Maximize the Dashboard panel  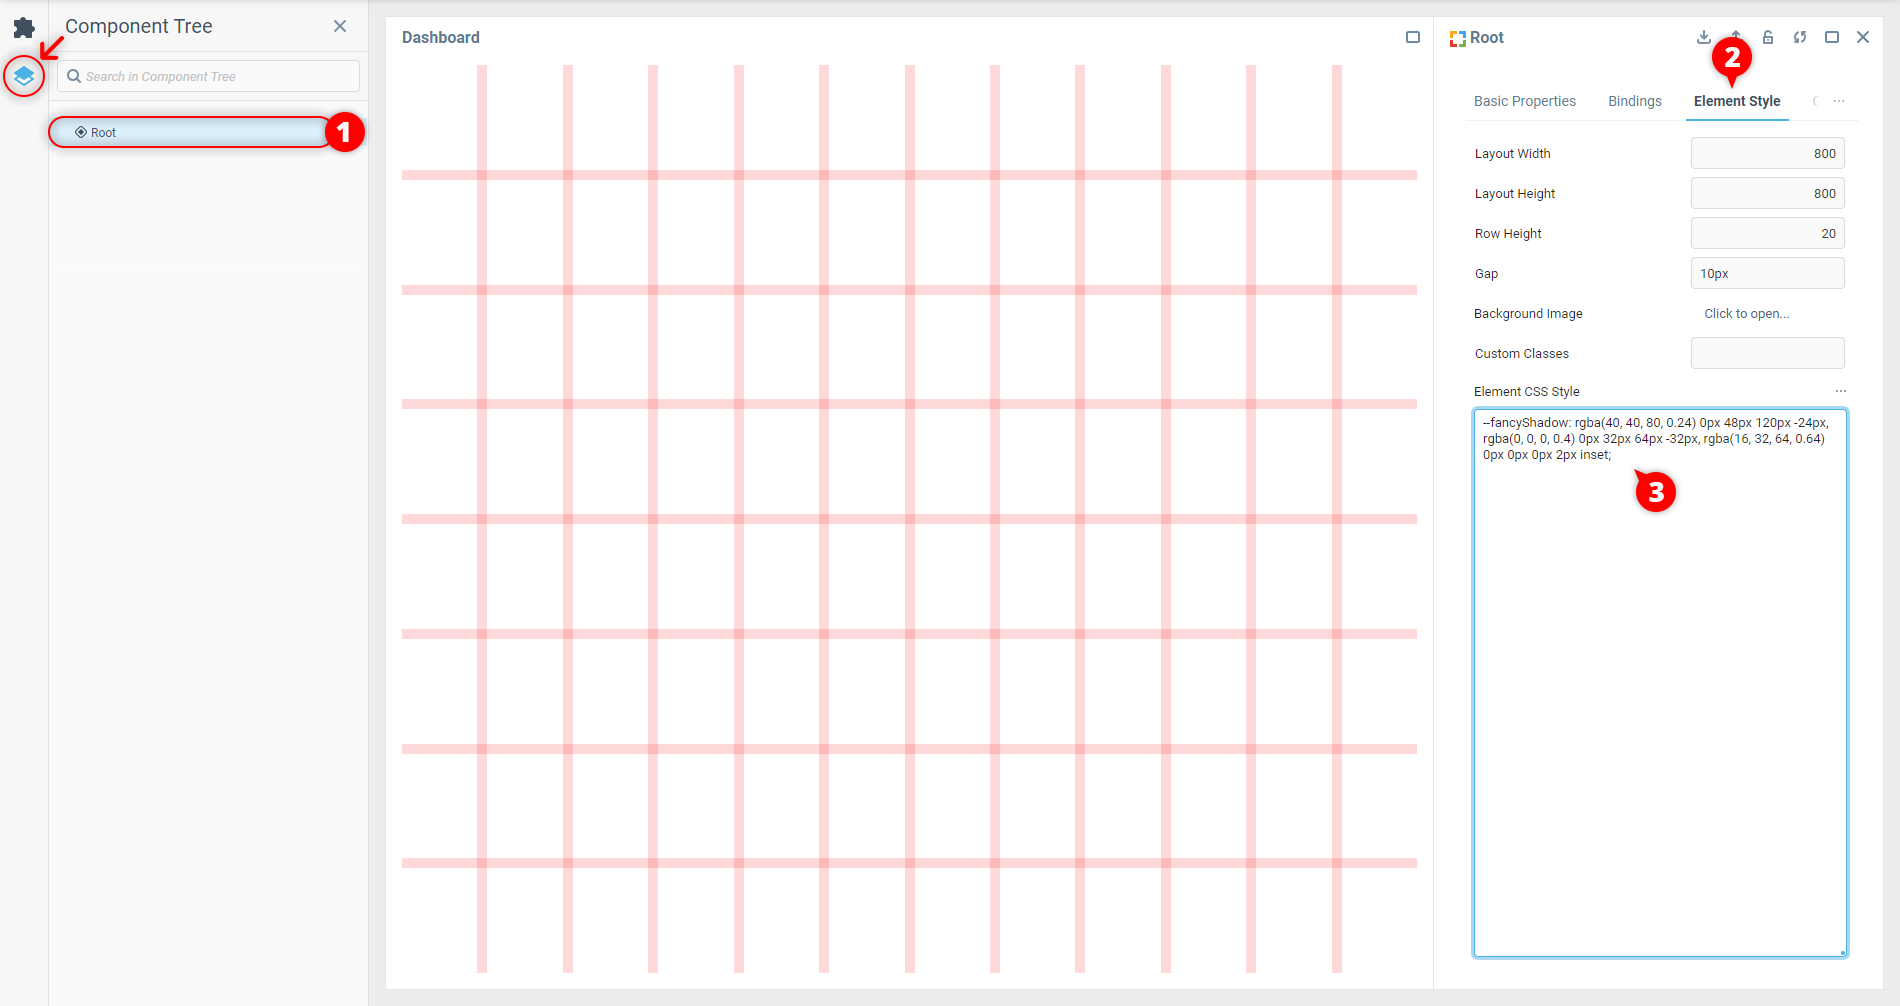tap(1413, 37)
